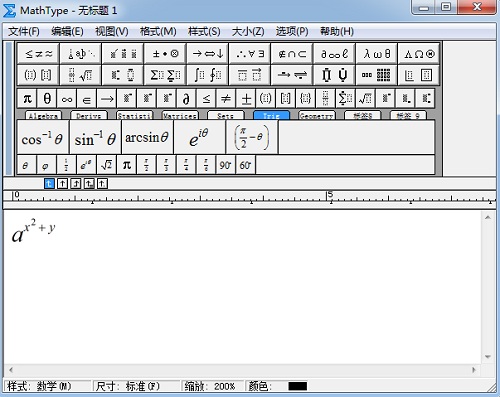Select the left-justified tab stop
The image size is (500, 397).
49,183
